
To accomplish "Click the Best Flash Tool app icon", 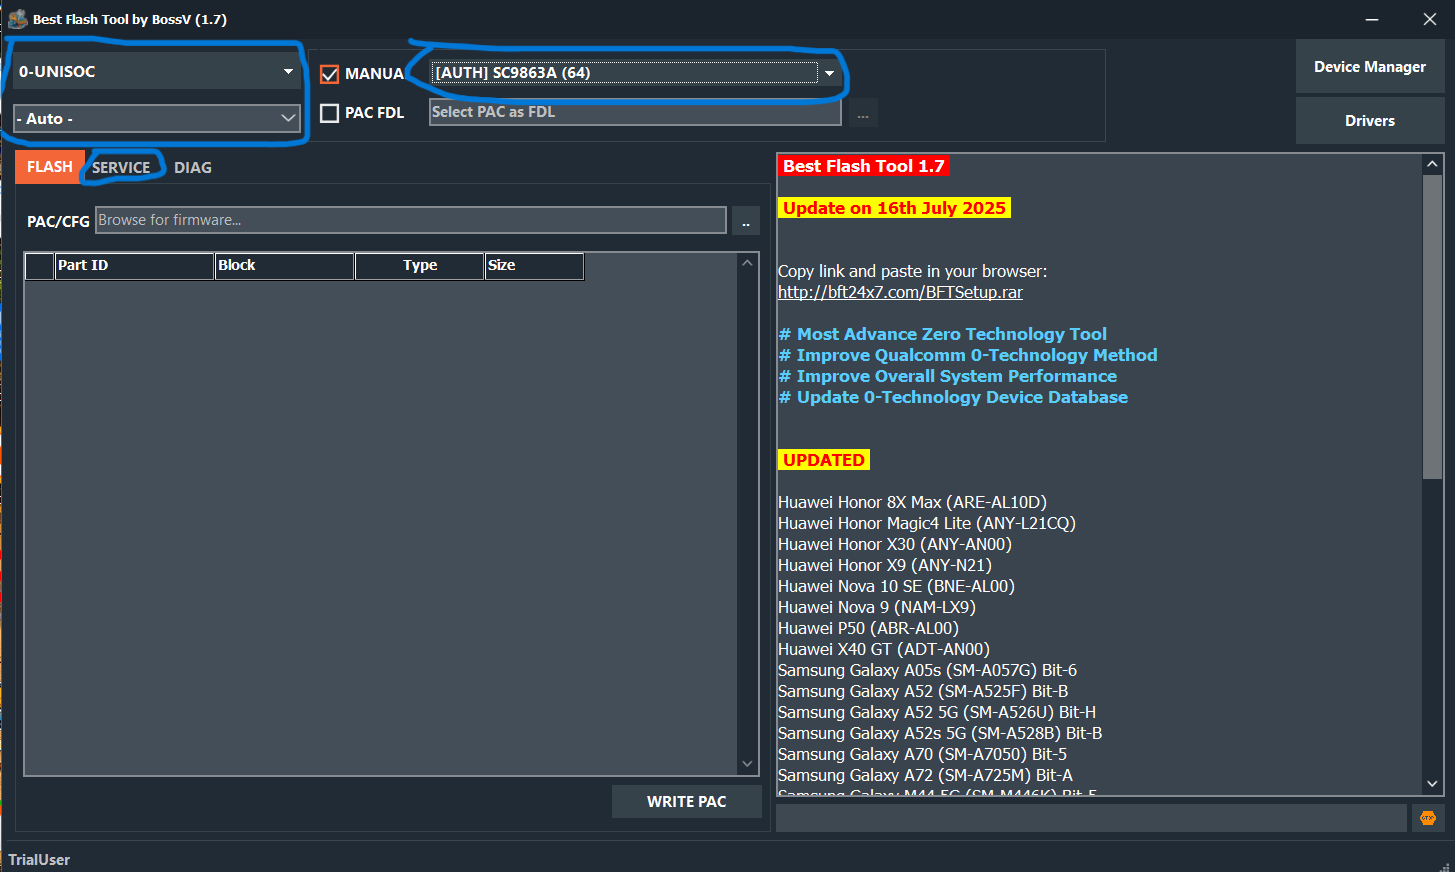I will (17, 19).
